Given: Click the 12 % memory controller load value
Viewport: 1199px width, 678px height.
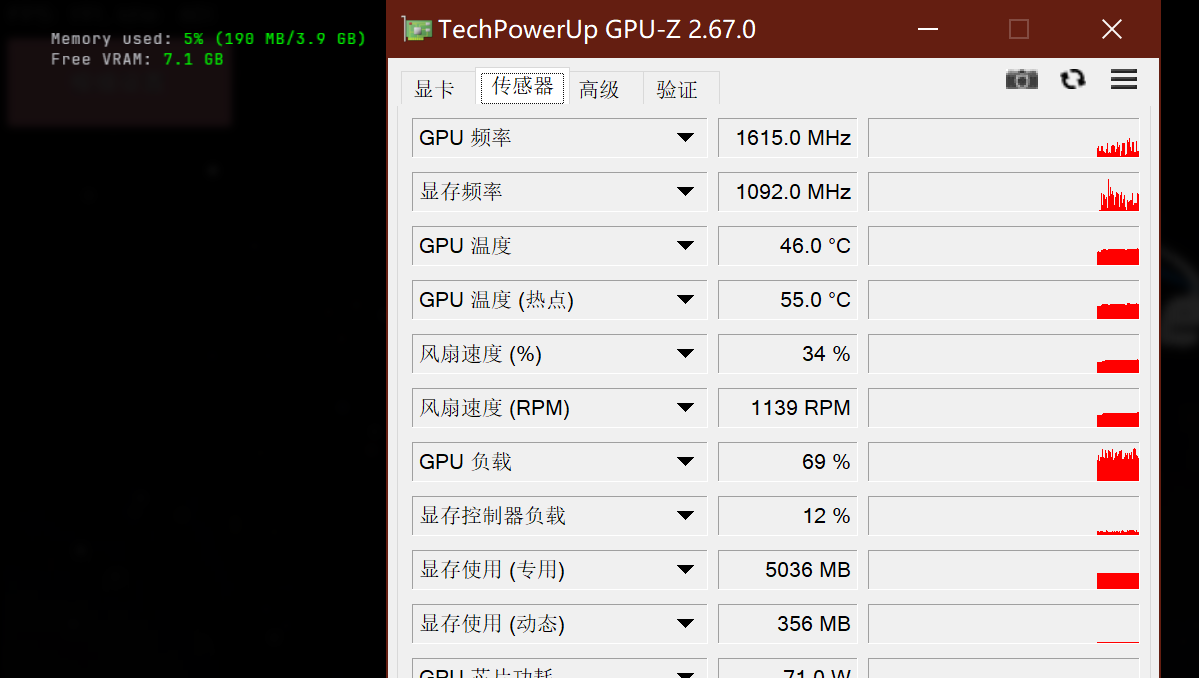Looking at the screenshot, I should pyautogui.click(x=788, y=515).
